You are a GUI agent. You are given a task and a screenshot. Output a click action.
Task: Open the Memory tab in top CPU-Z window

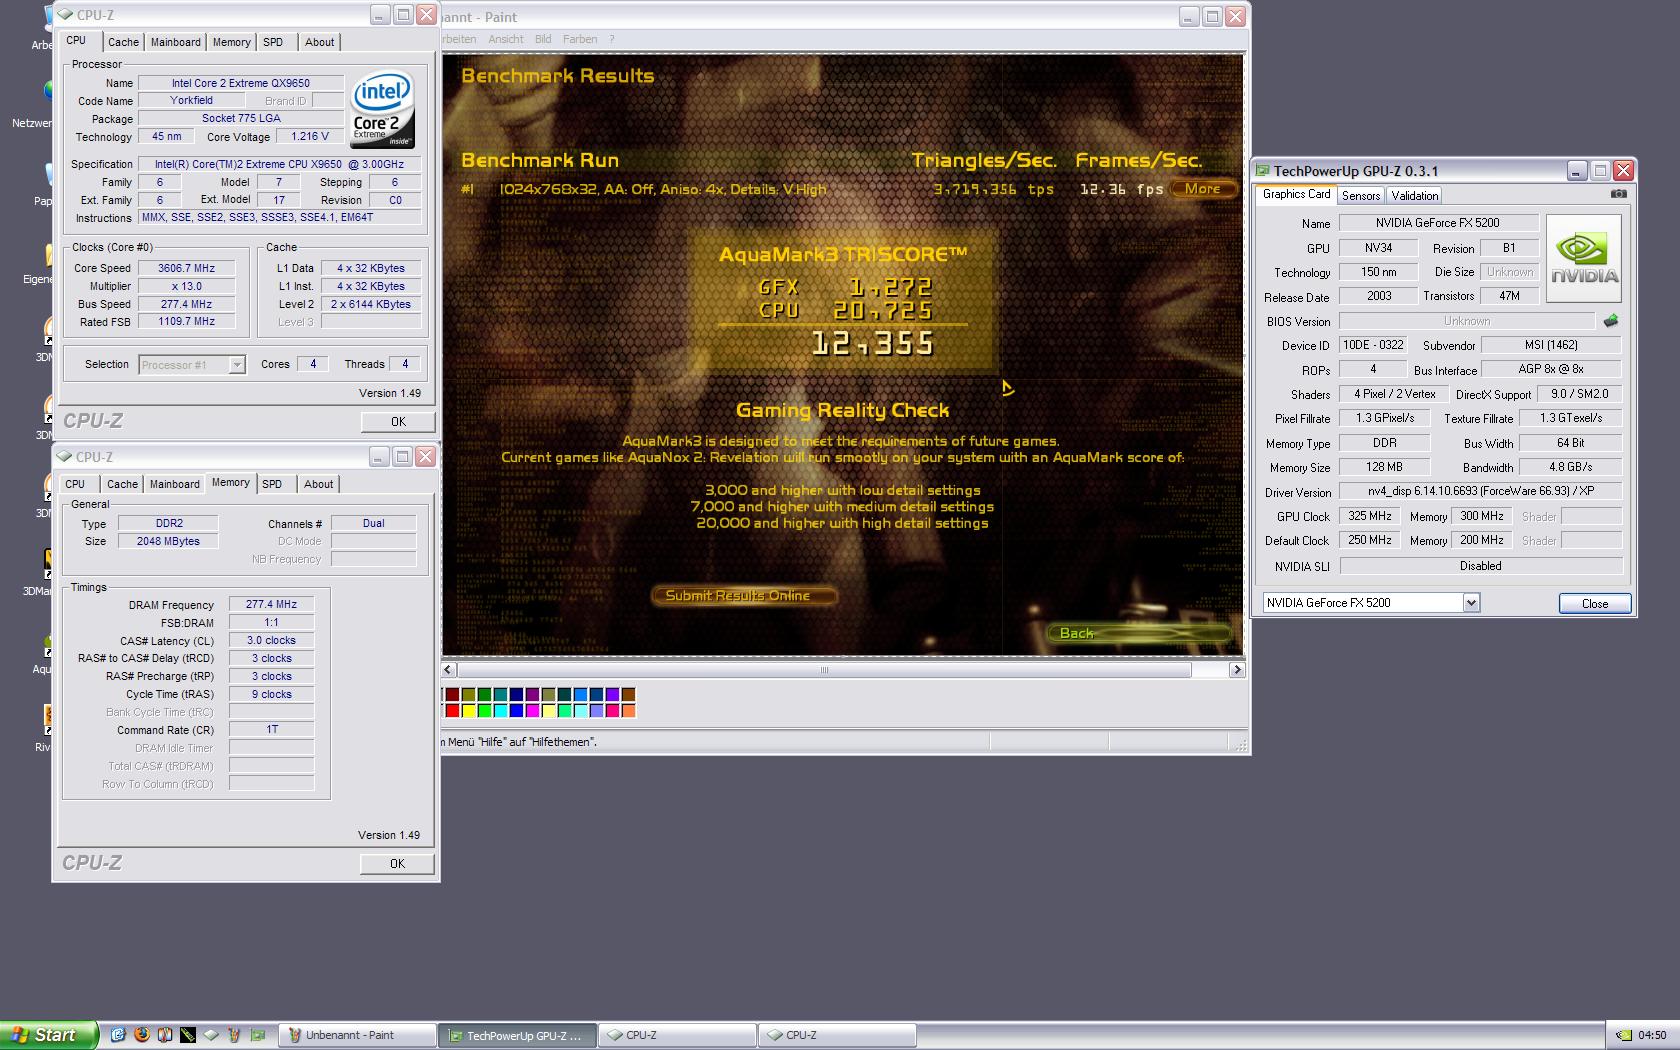pyautogui.click(x=232, y=42)
